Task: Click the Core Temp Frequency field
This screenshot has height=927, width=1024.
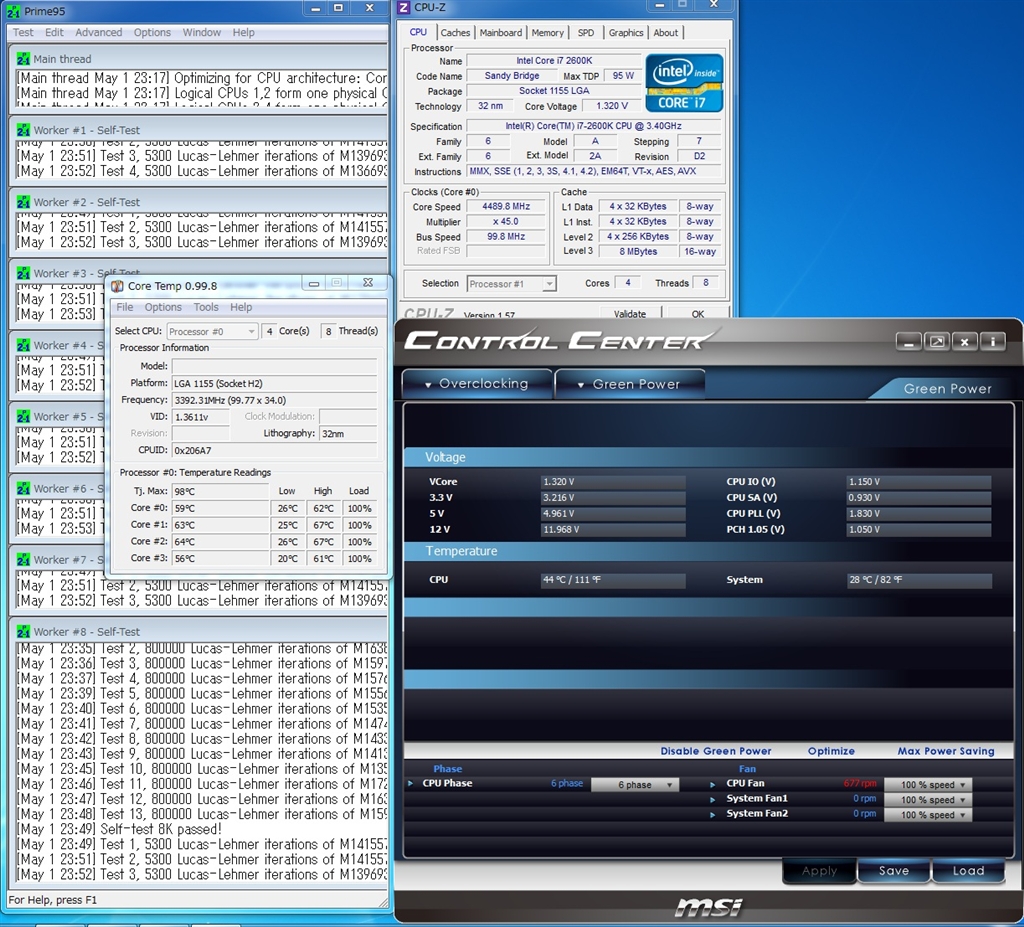Action: [x=274, y=400]
